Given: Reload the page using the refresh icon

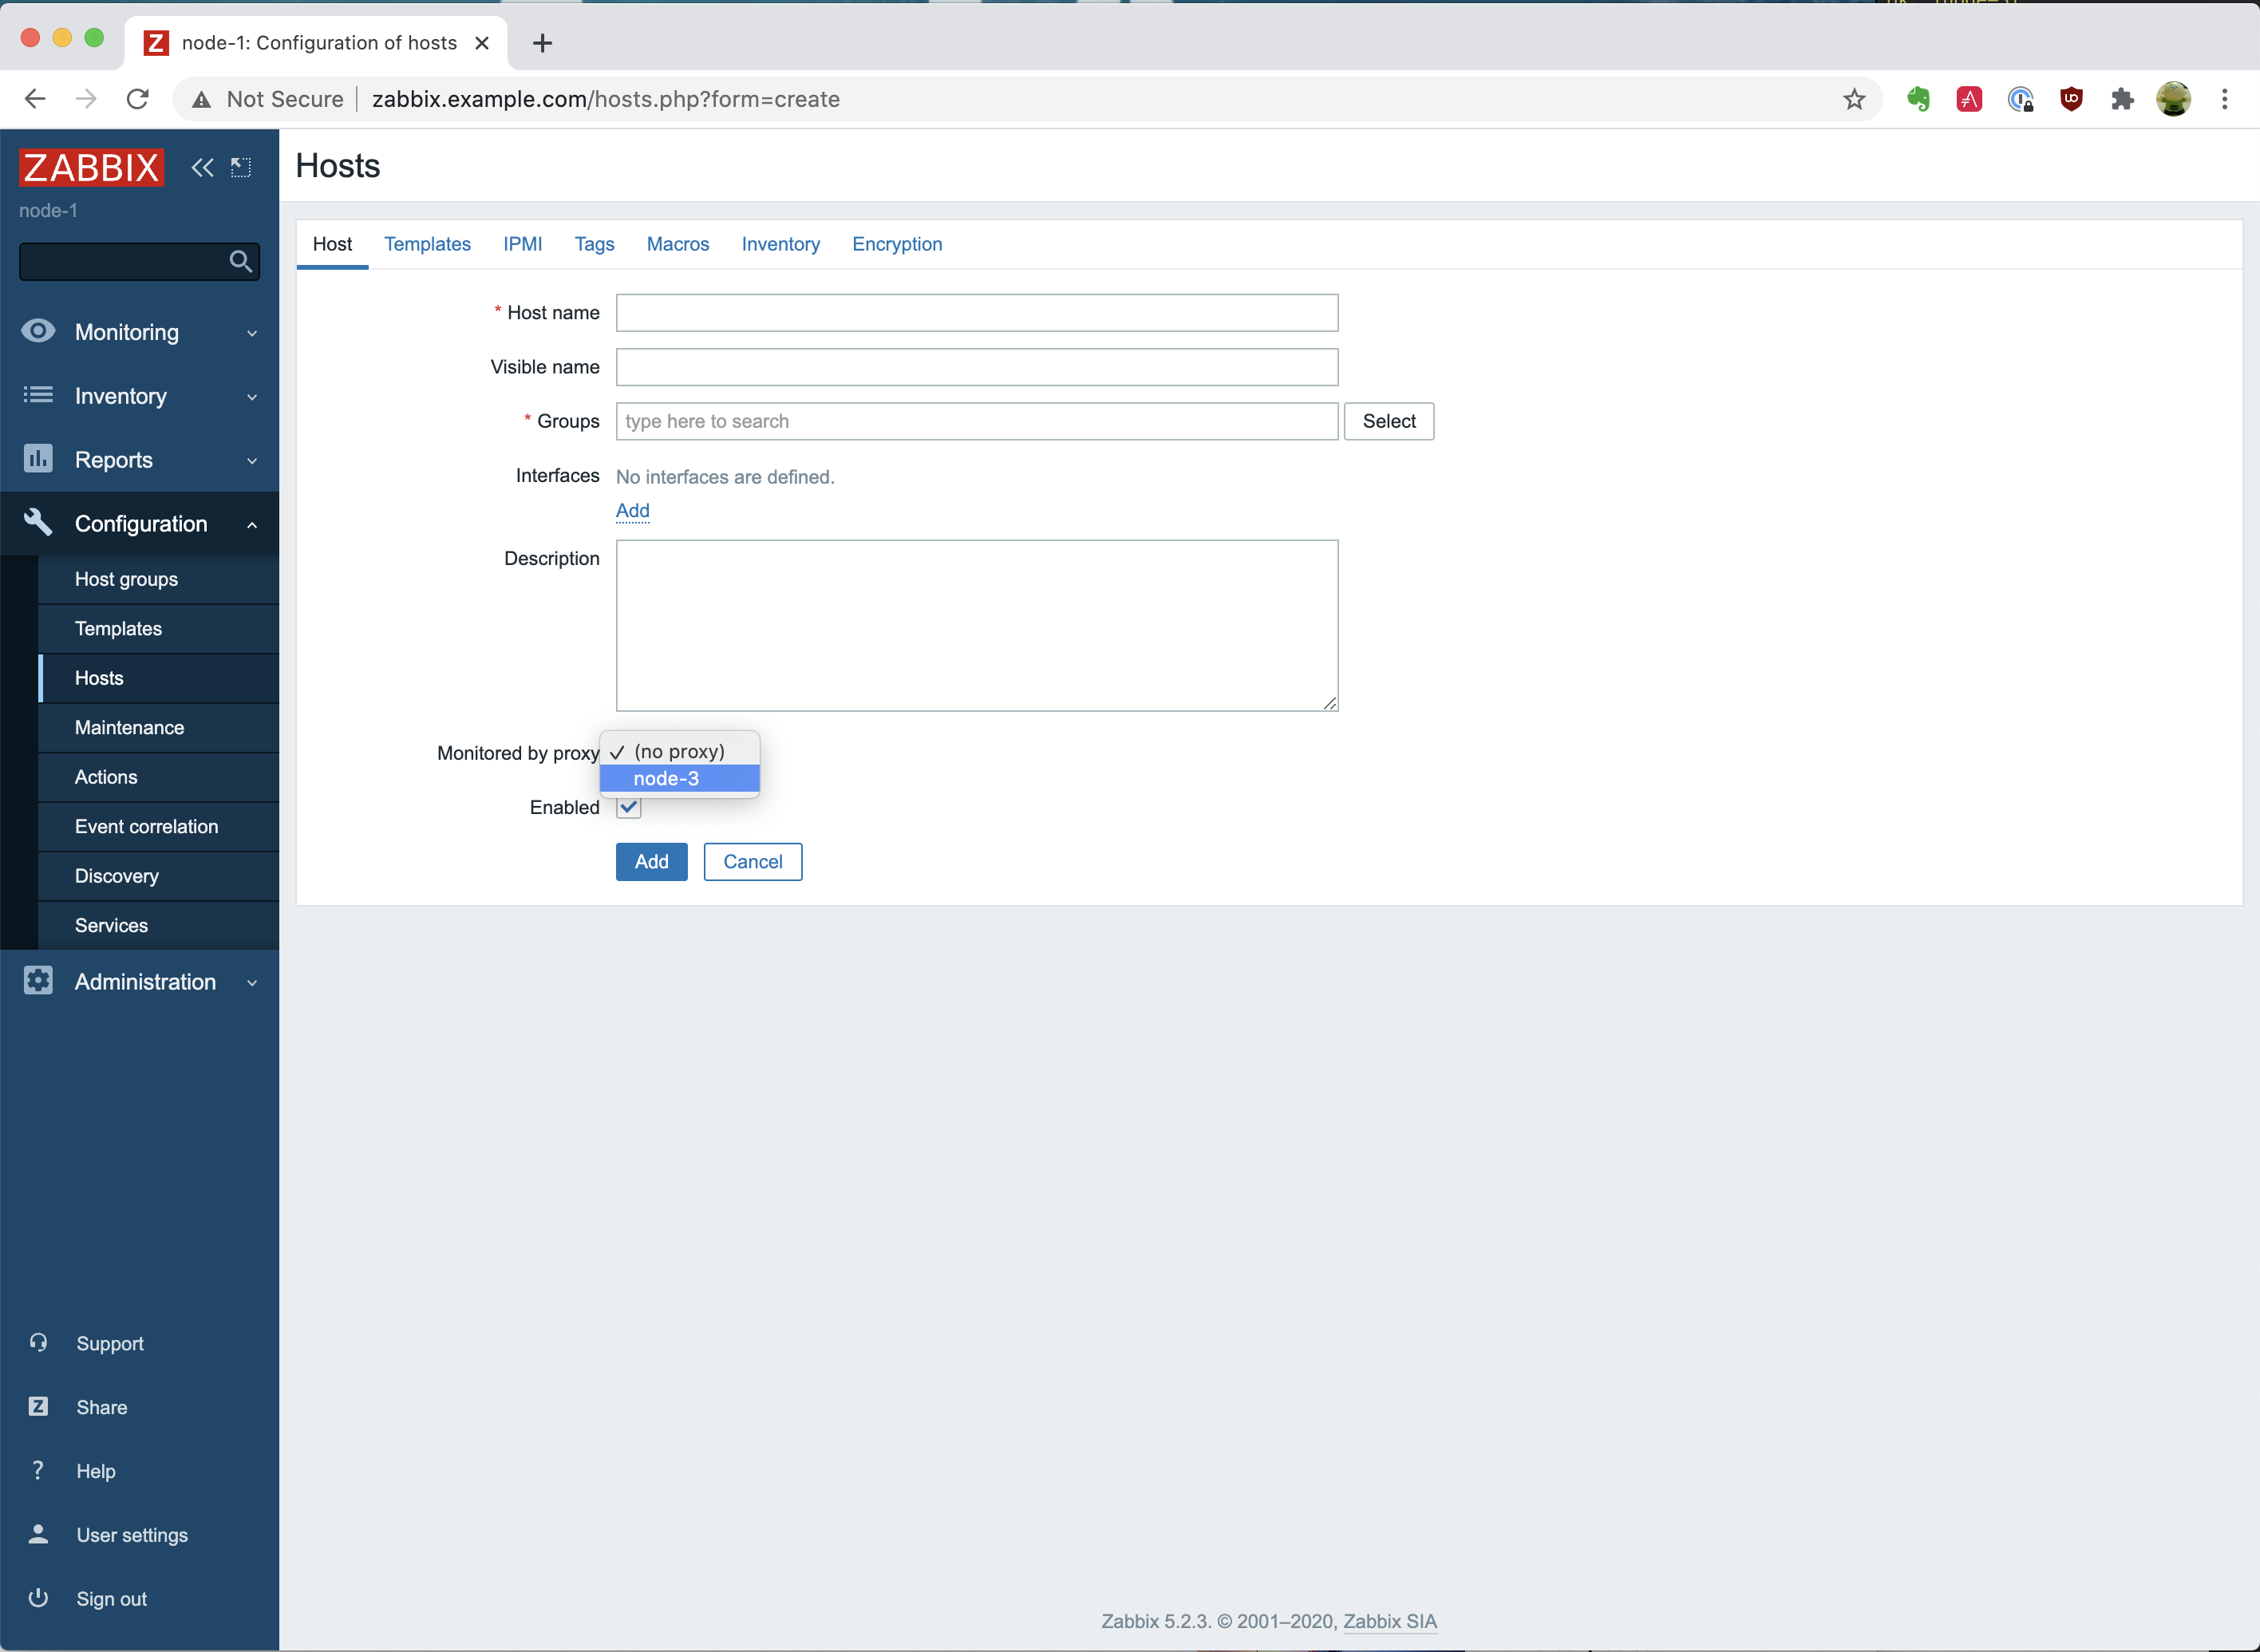Looking at the screenshot, I should tap(138, 99).
